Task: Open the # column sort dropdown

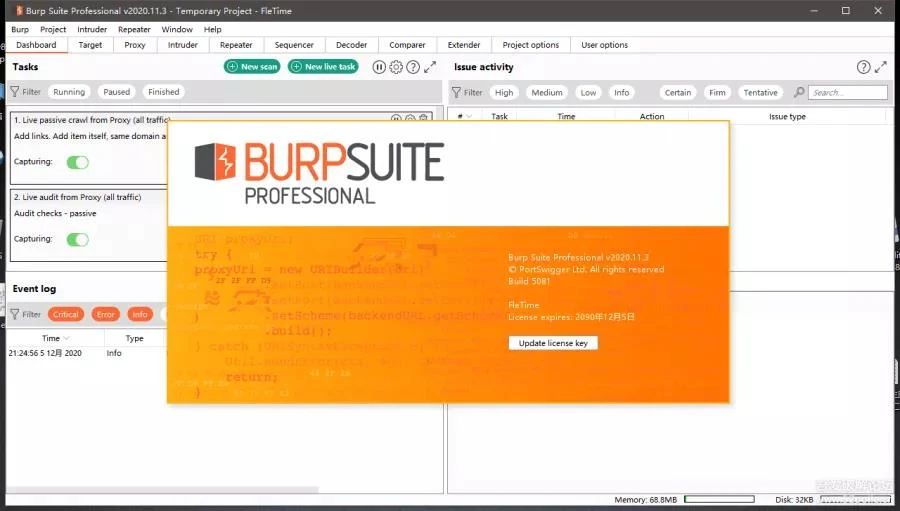Action: coord(470,117)
